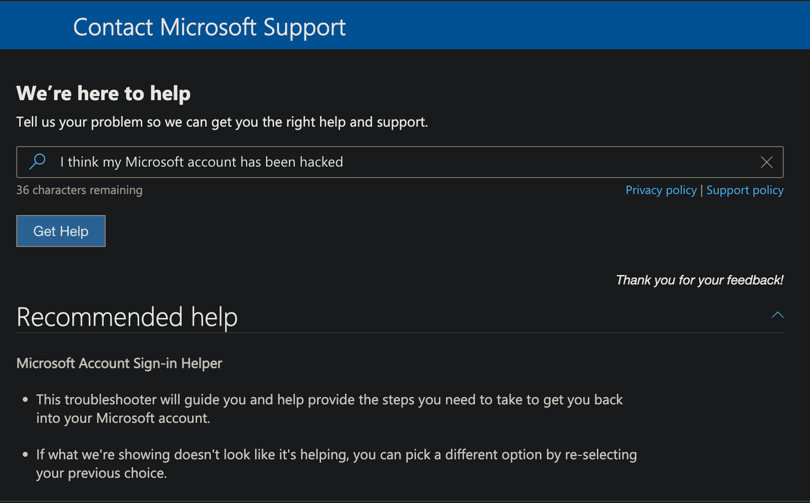Open the Privacy policy link
The width and height of the screenshot is (810, 503).
(660, 190)
